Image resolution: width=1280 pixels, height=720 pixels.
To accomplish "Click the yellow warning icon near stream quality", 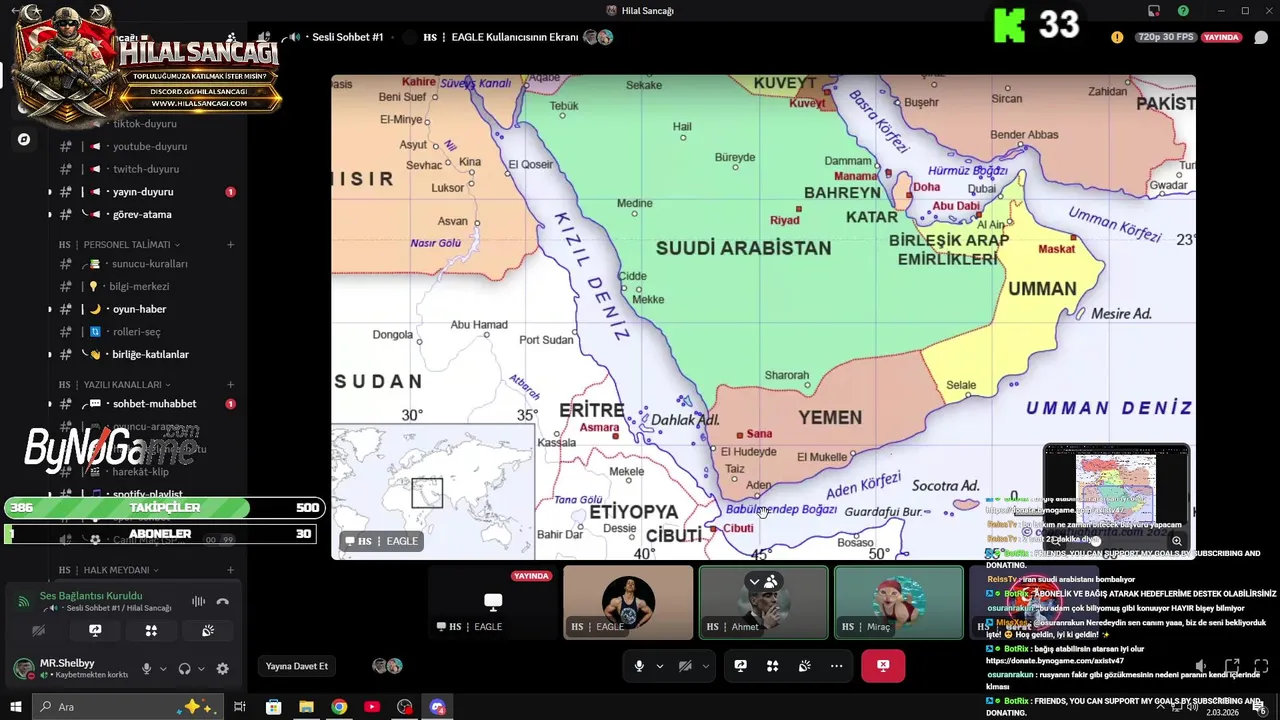I will 1117,37.
